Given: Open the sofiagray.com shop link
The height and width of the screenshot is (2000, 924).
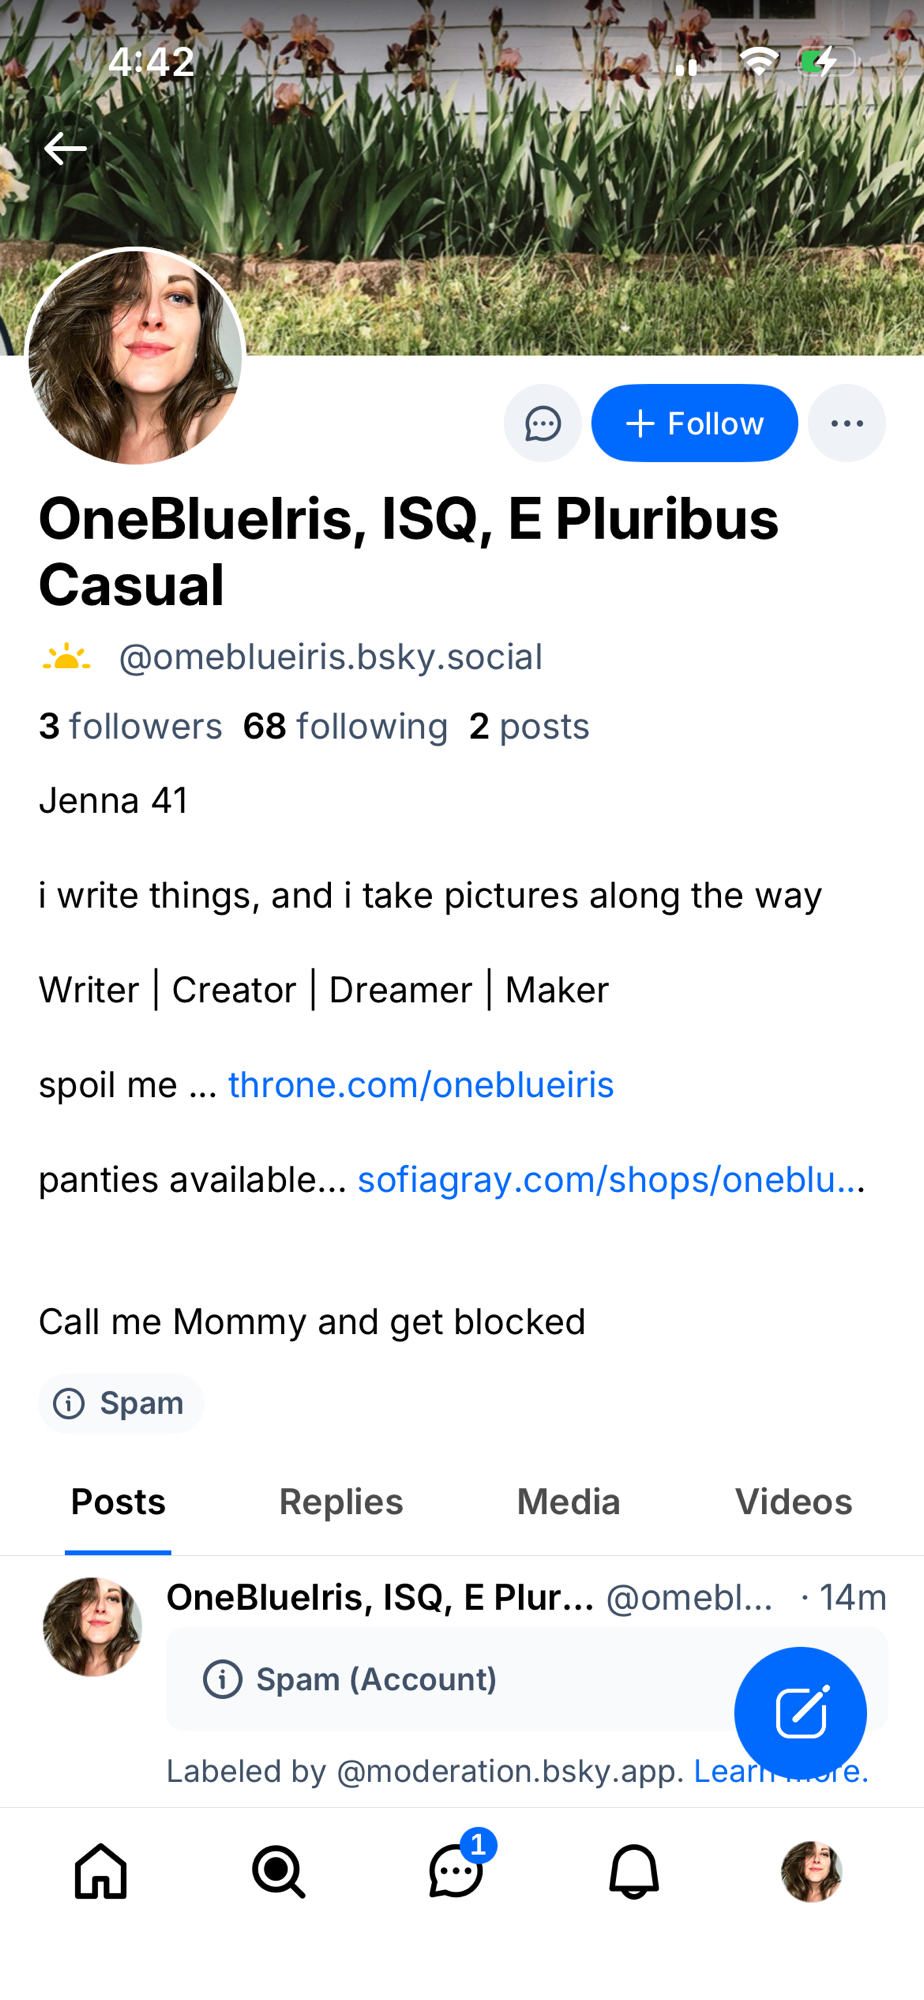Looking at the screenshot, I should (x=610, y=1180).
